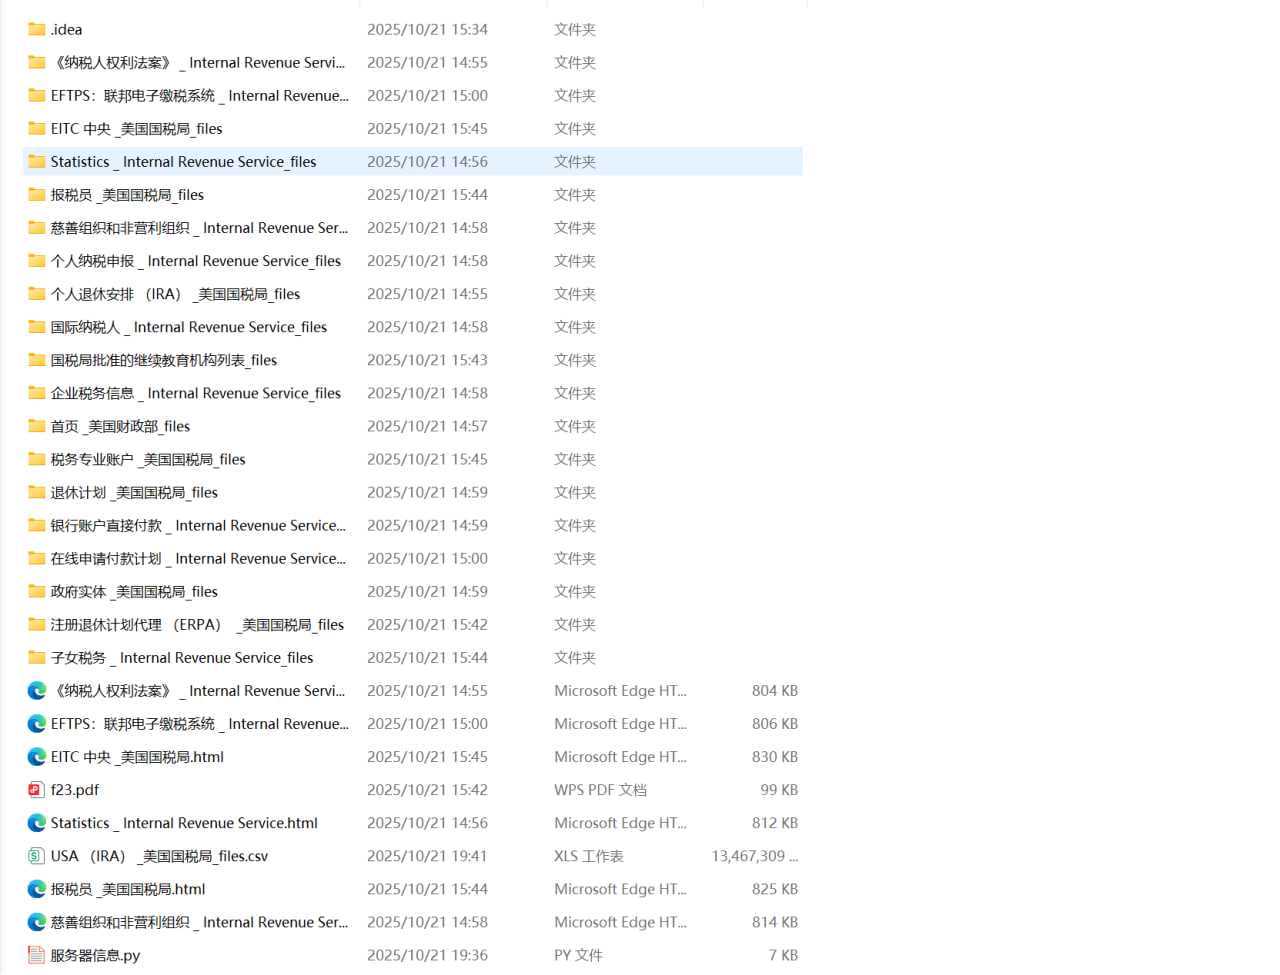This screenshot has height=975, width=1280.
Task: Click the 文件夹 type label in the .idea row
Action: click(x=575, y=29)
